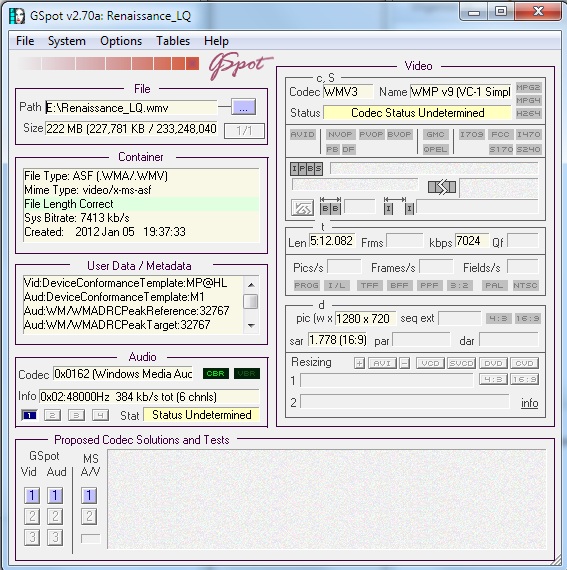Open the File menu
Image resolution: width=567 pixels, height=570 pixels.
pyautogui.click(x=25, y=41)
